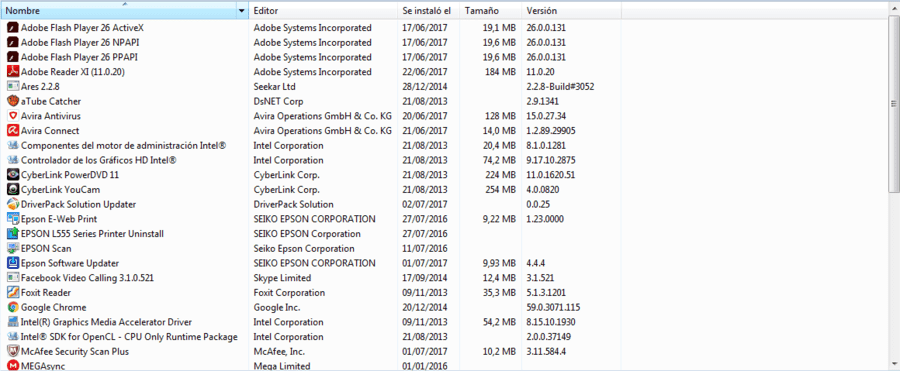
Task: Click the aTube Catcher name text
Action: point(51,101)
